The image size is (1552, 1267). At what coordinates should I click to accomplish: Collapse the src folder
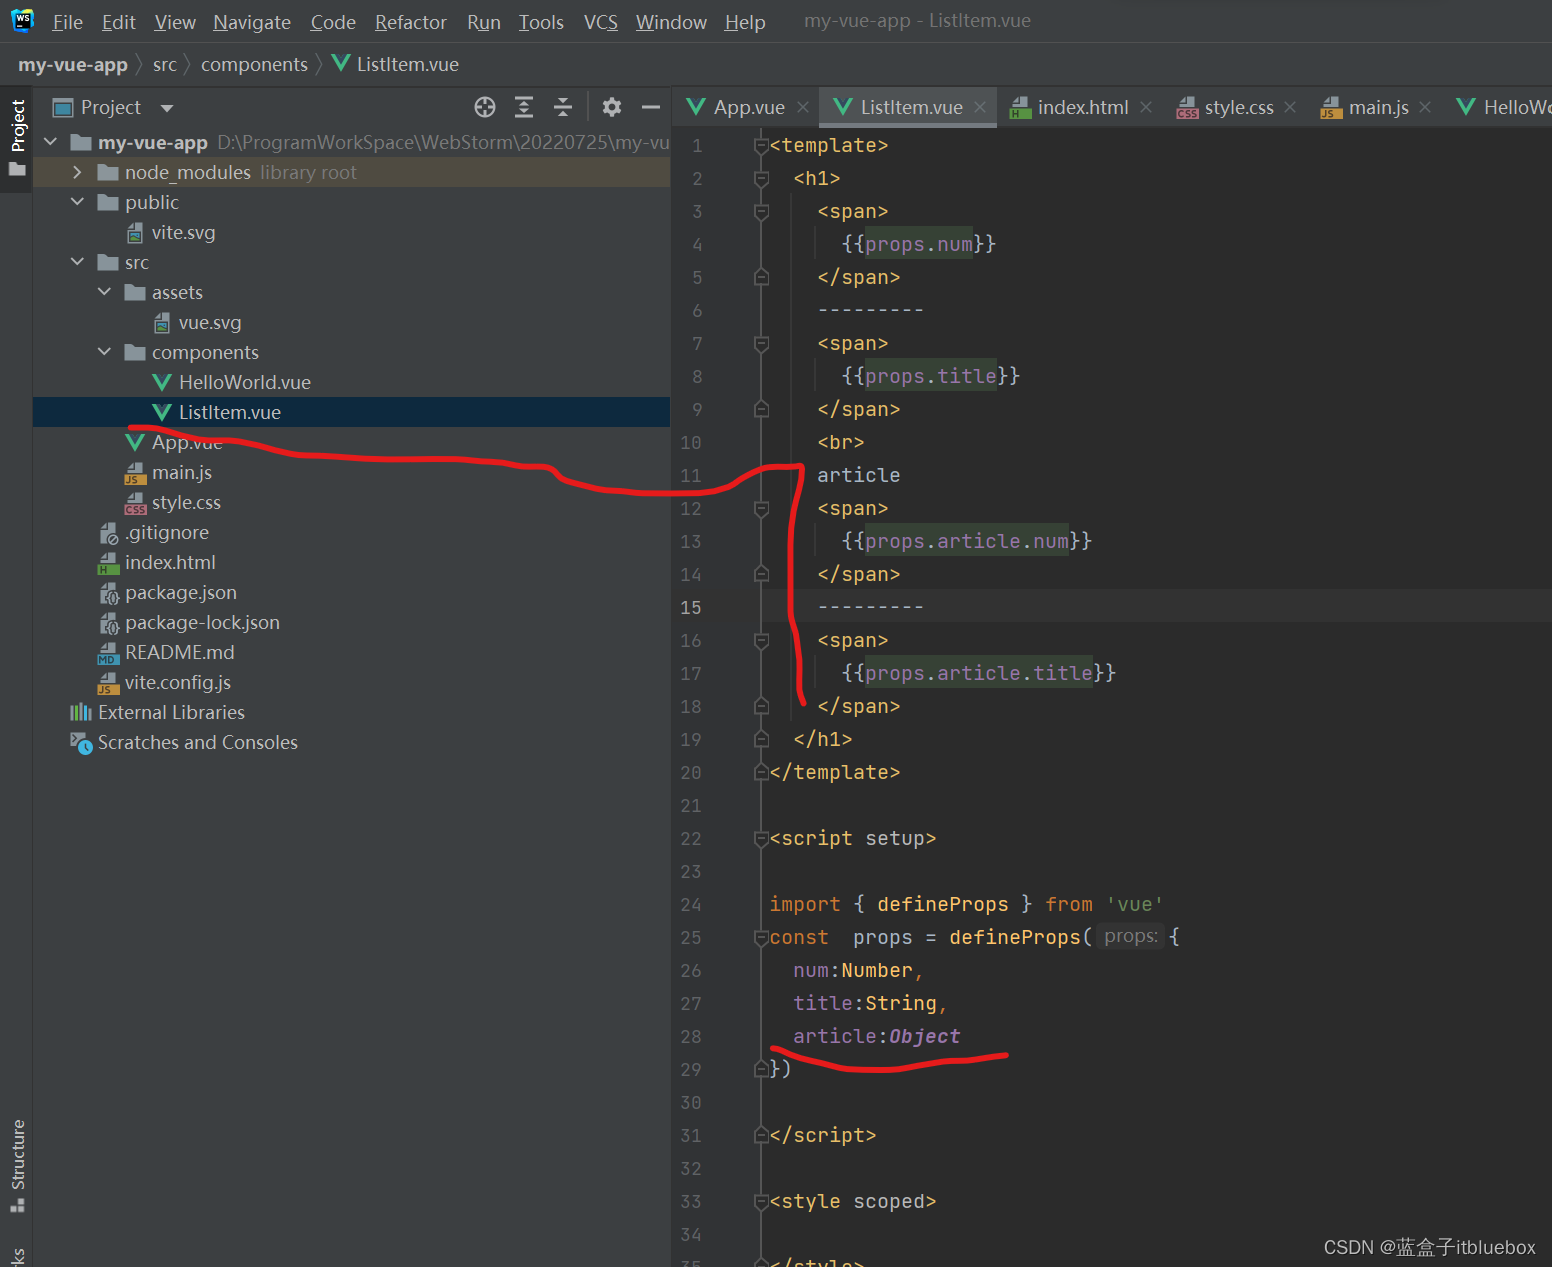(77, 262)
